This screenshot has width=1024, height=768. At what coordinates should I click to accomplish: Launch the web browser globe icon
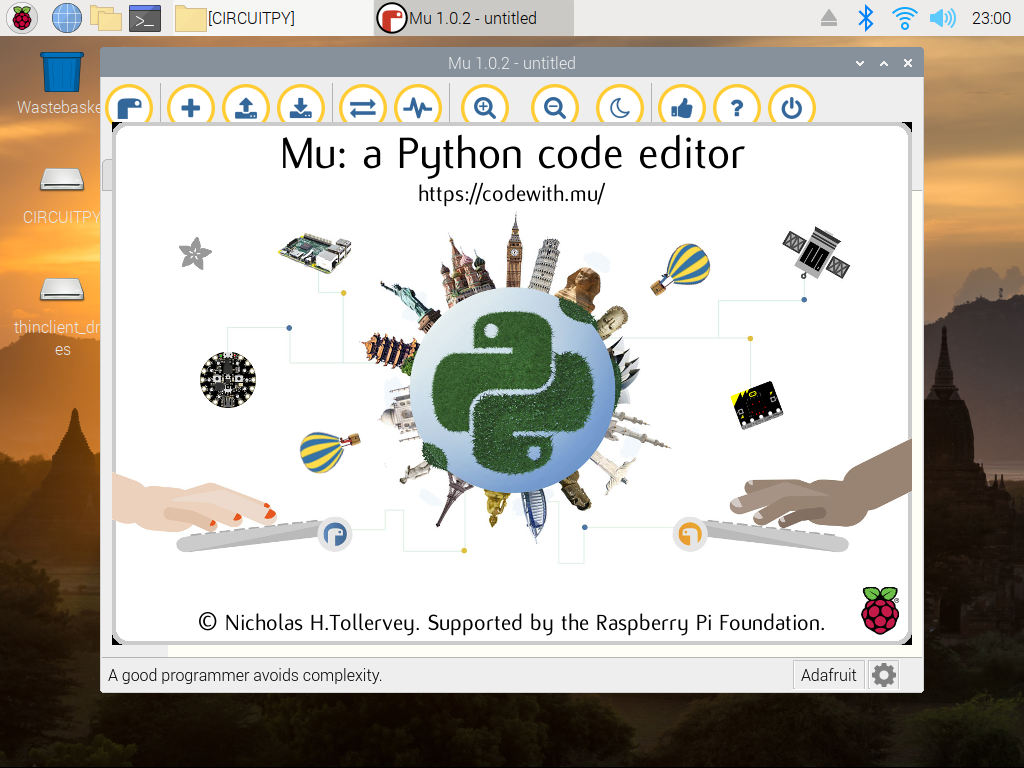67,18
